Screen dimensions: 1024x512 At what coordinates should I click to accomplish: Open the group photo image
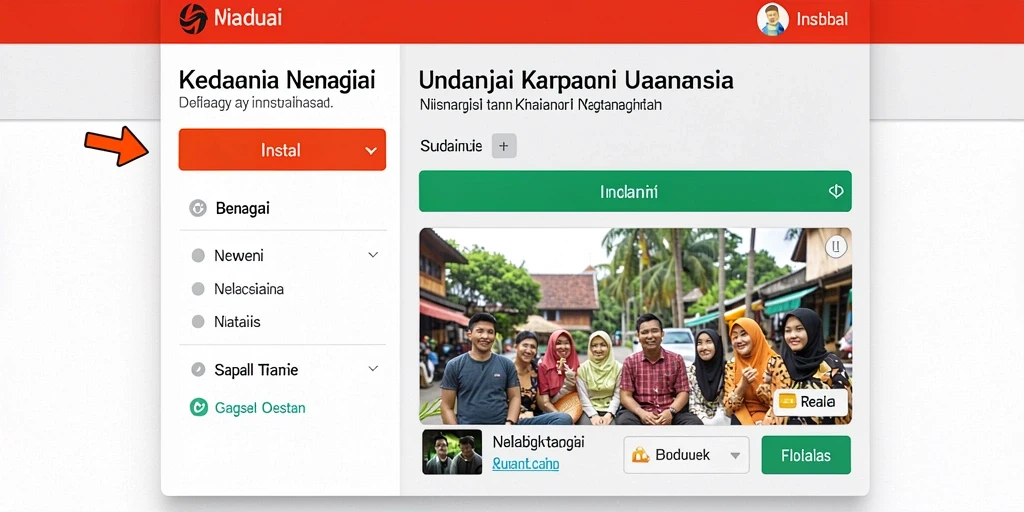pyautogui.click(x=635, y=326)
